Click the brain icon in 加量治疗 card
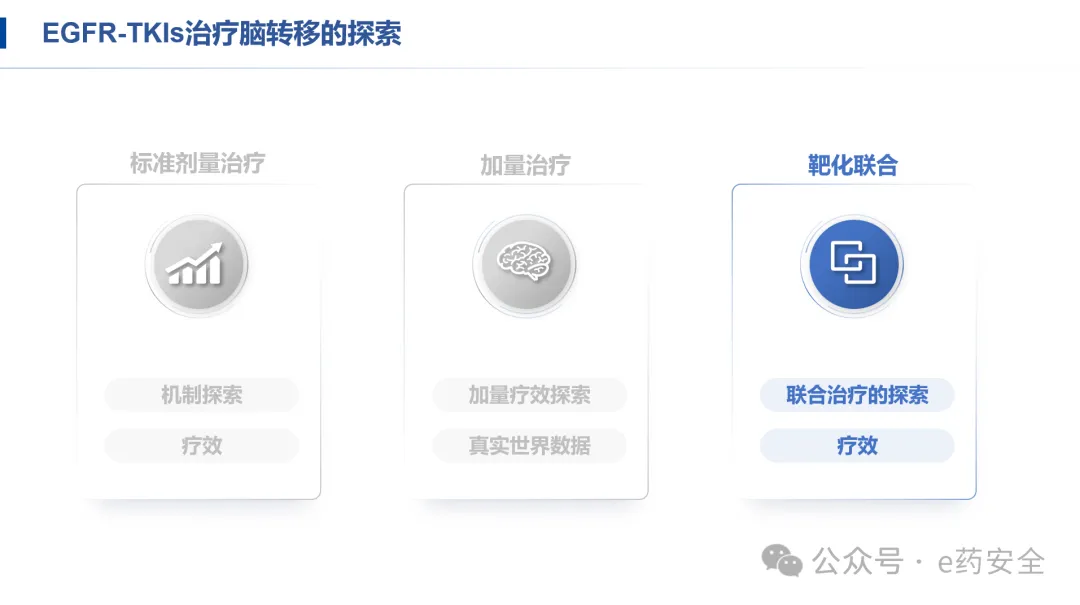Viewport: 1080px width, 605px height. click(525, 265)
